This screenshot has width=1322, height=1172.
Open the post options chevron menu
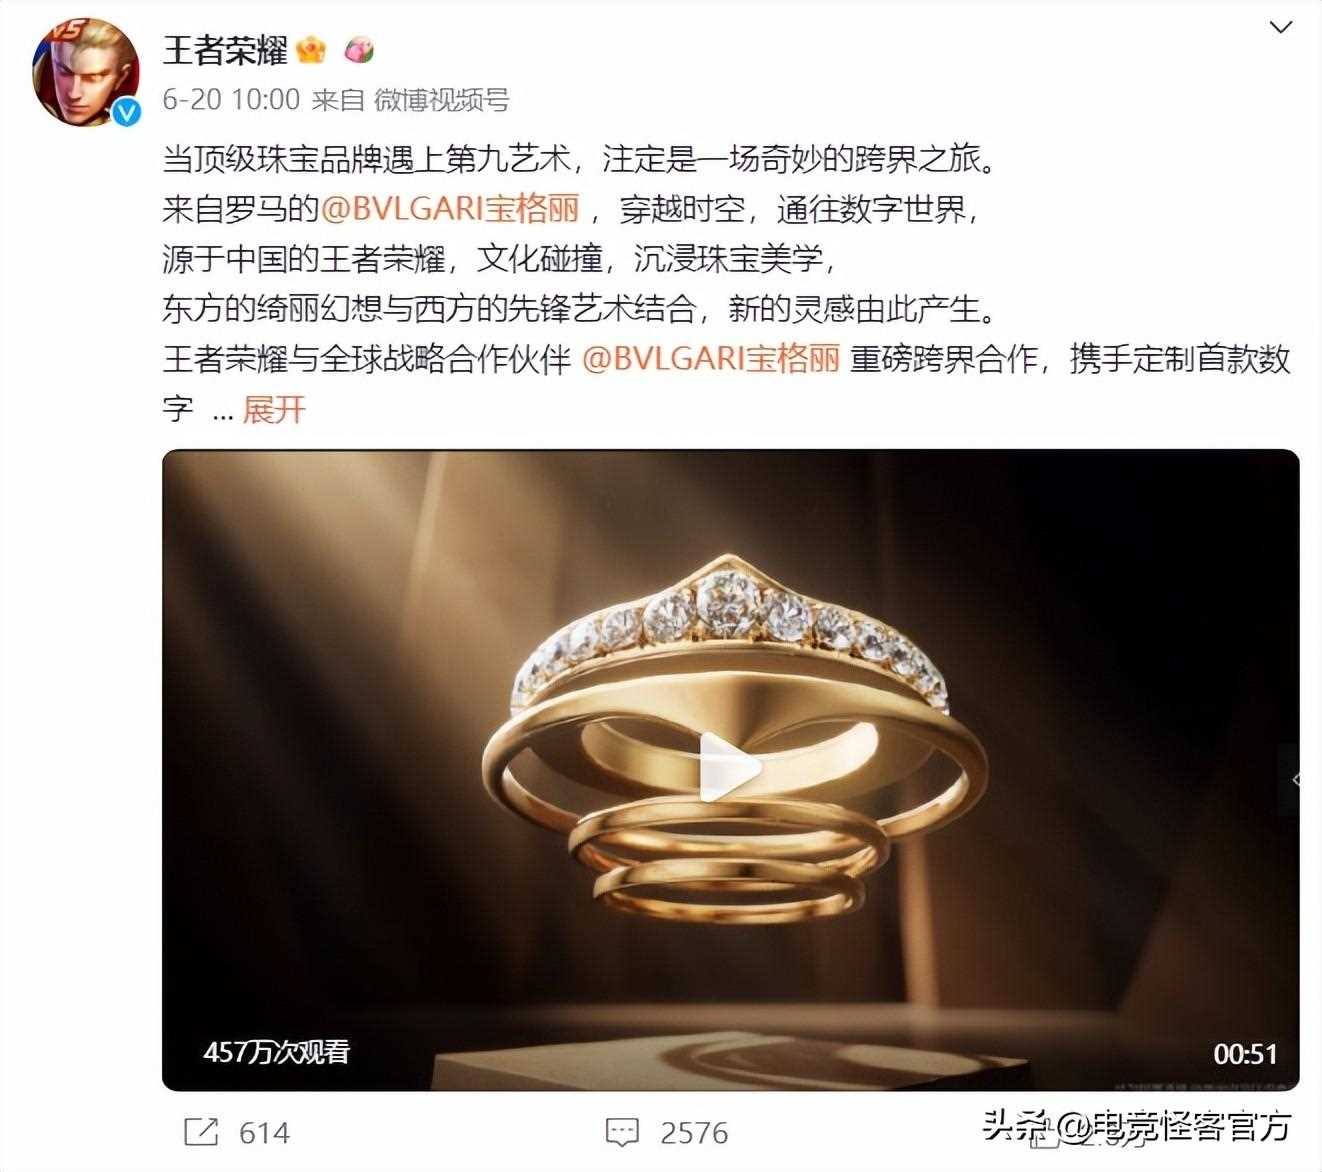[1280, 27]
